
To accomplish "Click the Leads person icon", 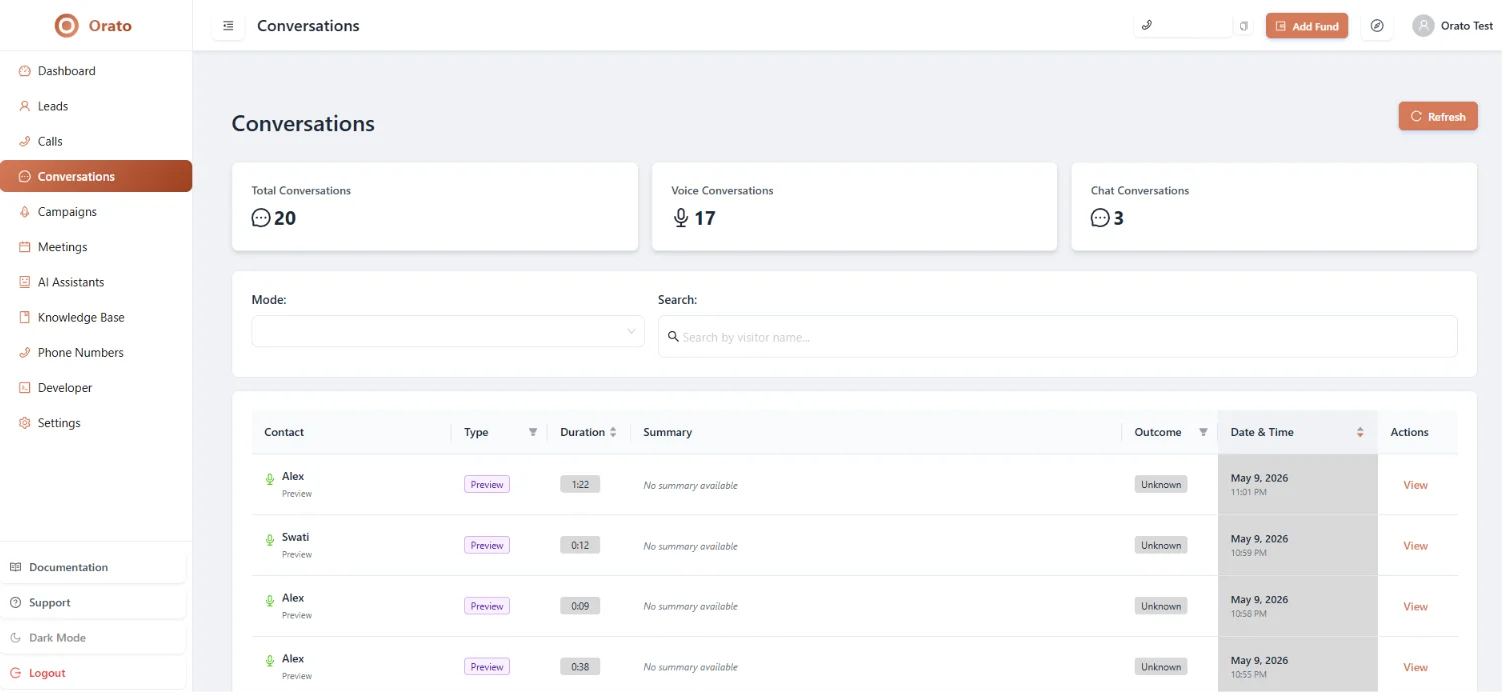I will pos(25,106).
